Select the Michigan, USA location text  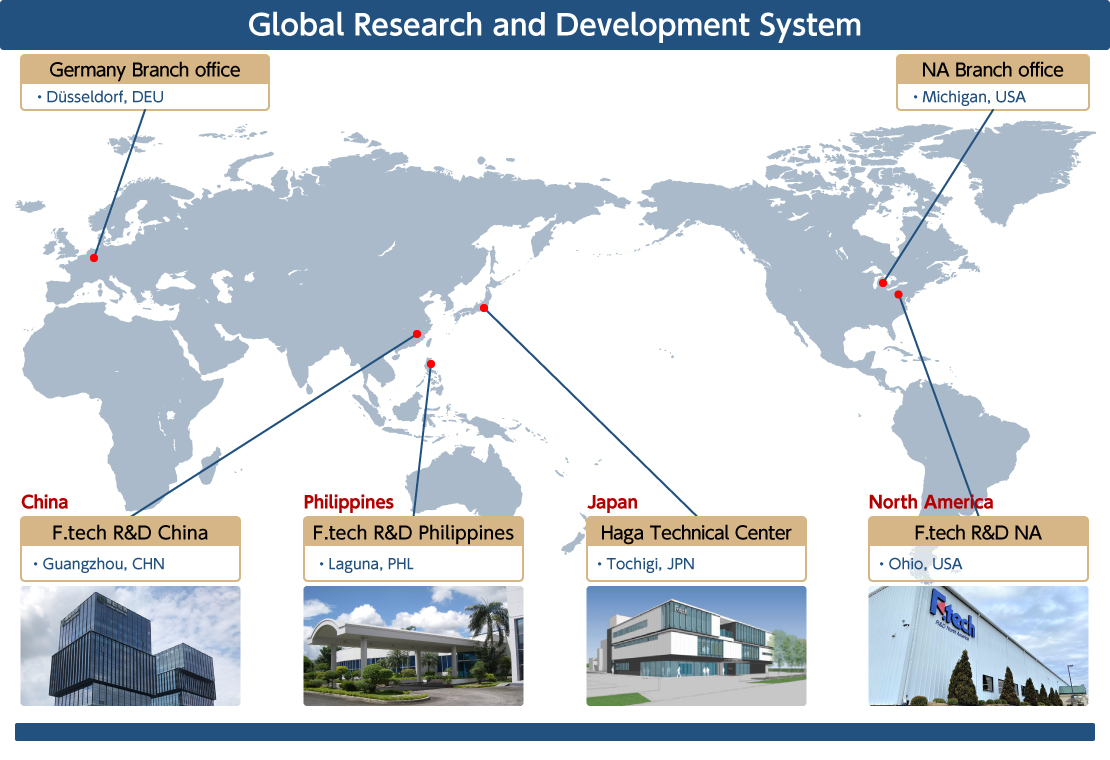[973, 97]
